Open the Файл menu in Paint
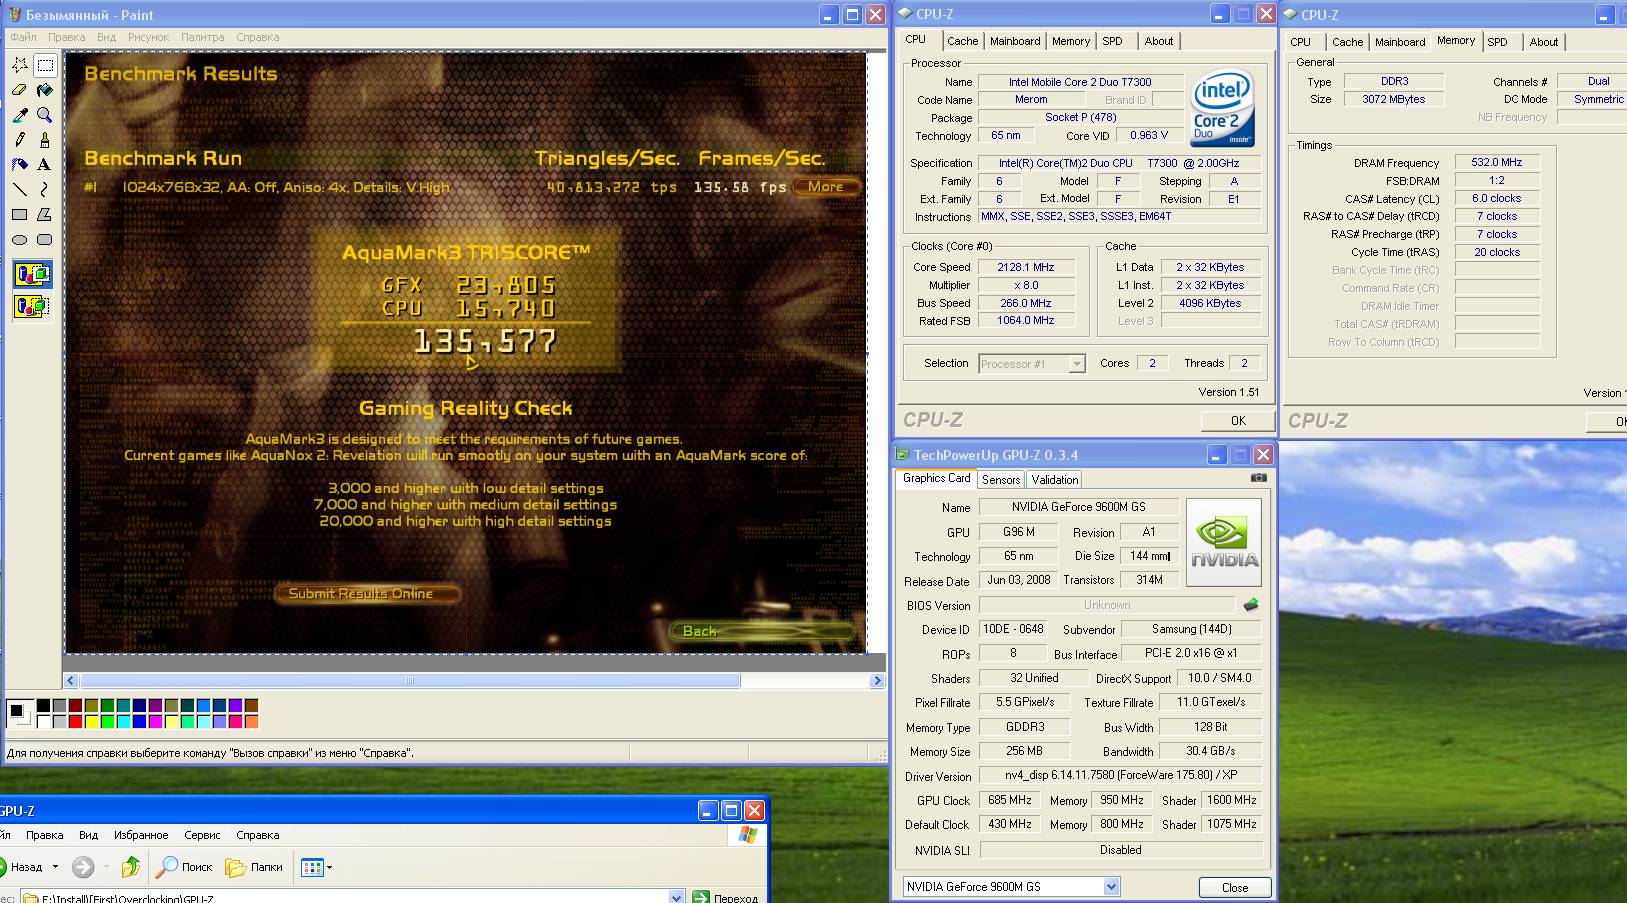Viewport: 1627px width, 903px height. pos(23,37)
